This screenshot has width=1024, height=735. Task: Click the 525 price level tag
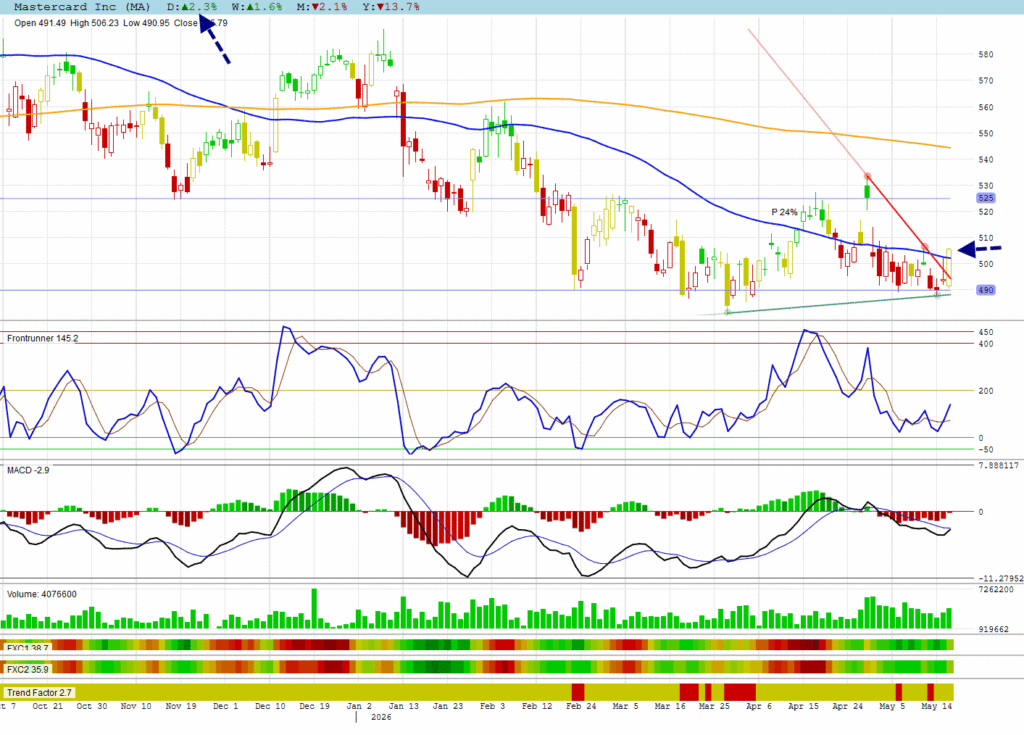(x=985, y=198)
